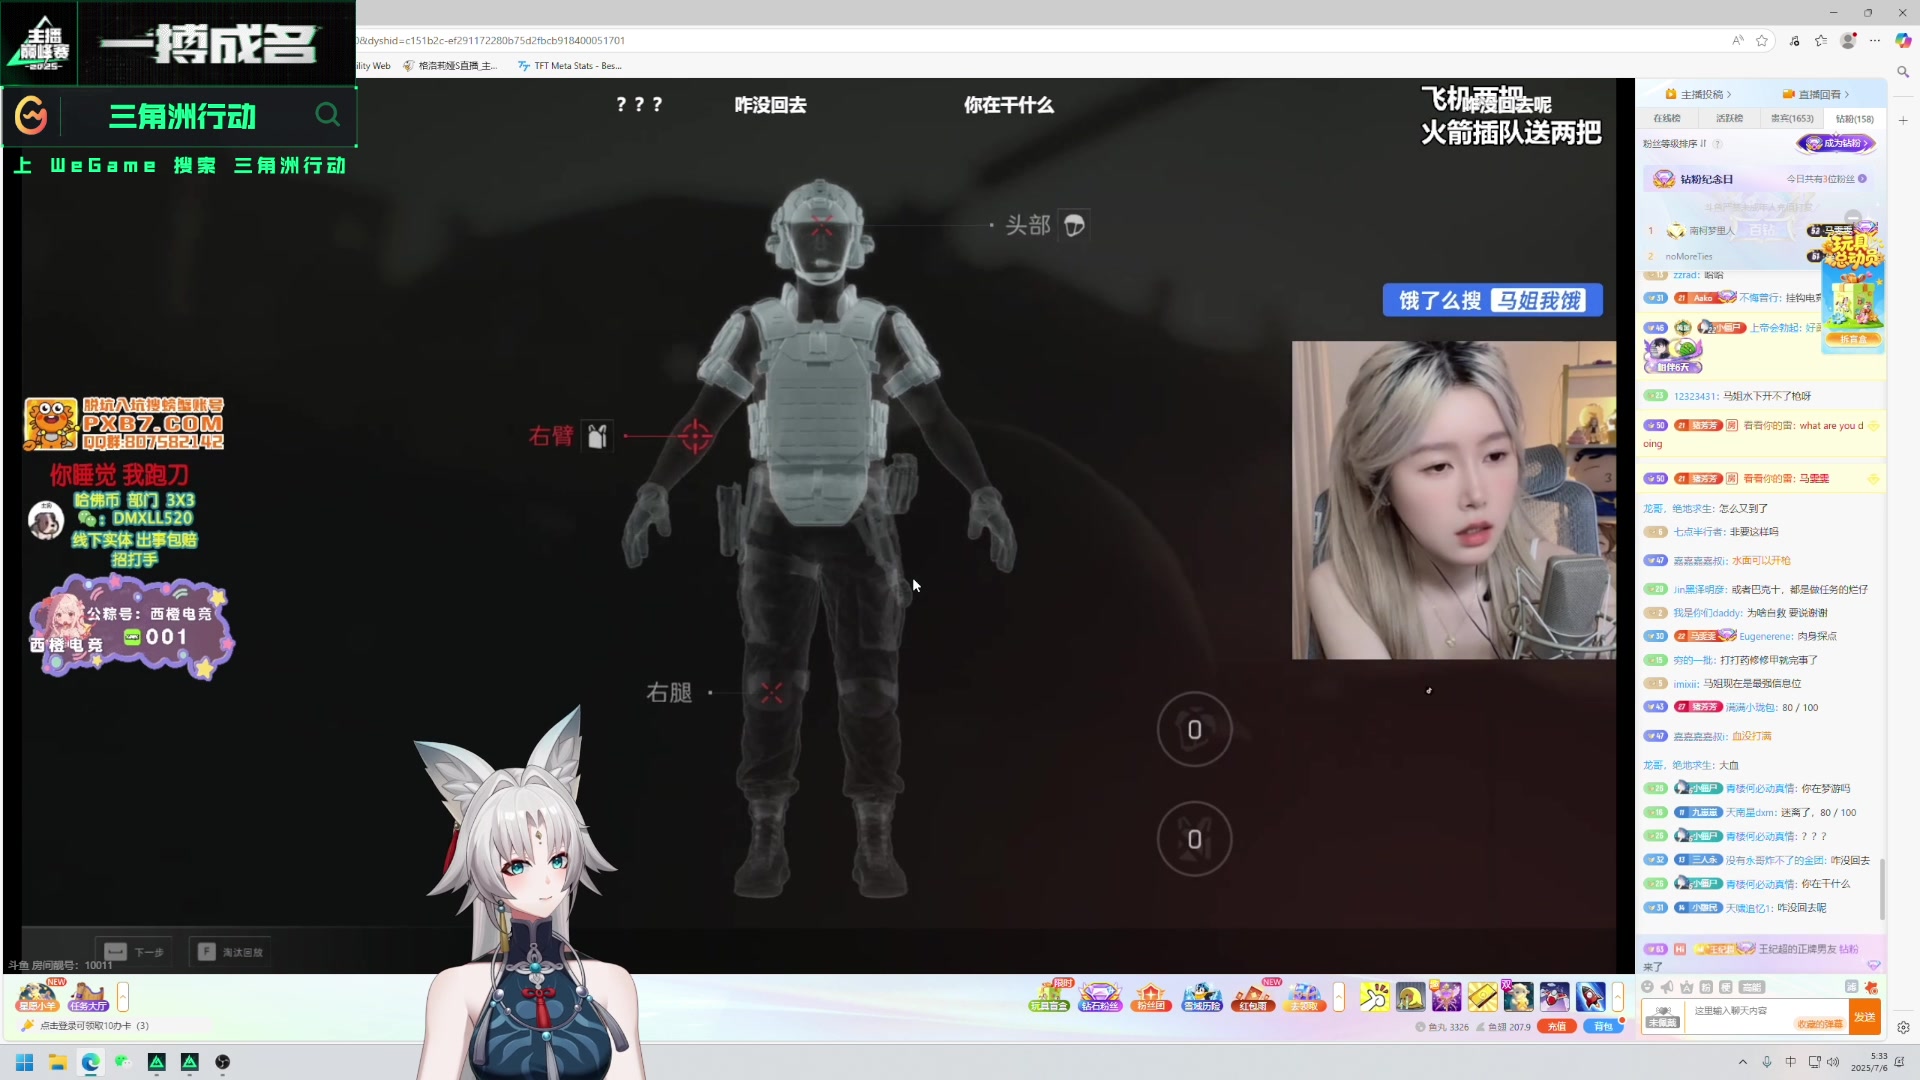Viewport: 1920px width, 1080px height.
Task: Toggle the 中 input method indicator
Action: (x=1790, y=1062)
